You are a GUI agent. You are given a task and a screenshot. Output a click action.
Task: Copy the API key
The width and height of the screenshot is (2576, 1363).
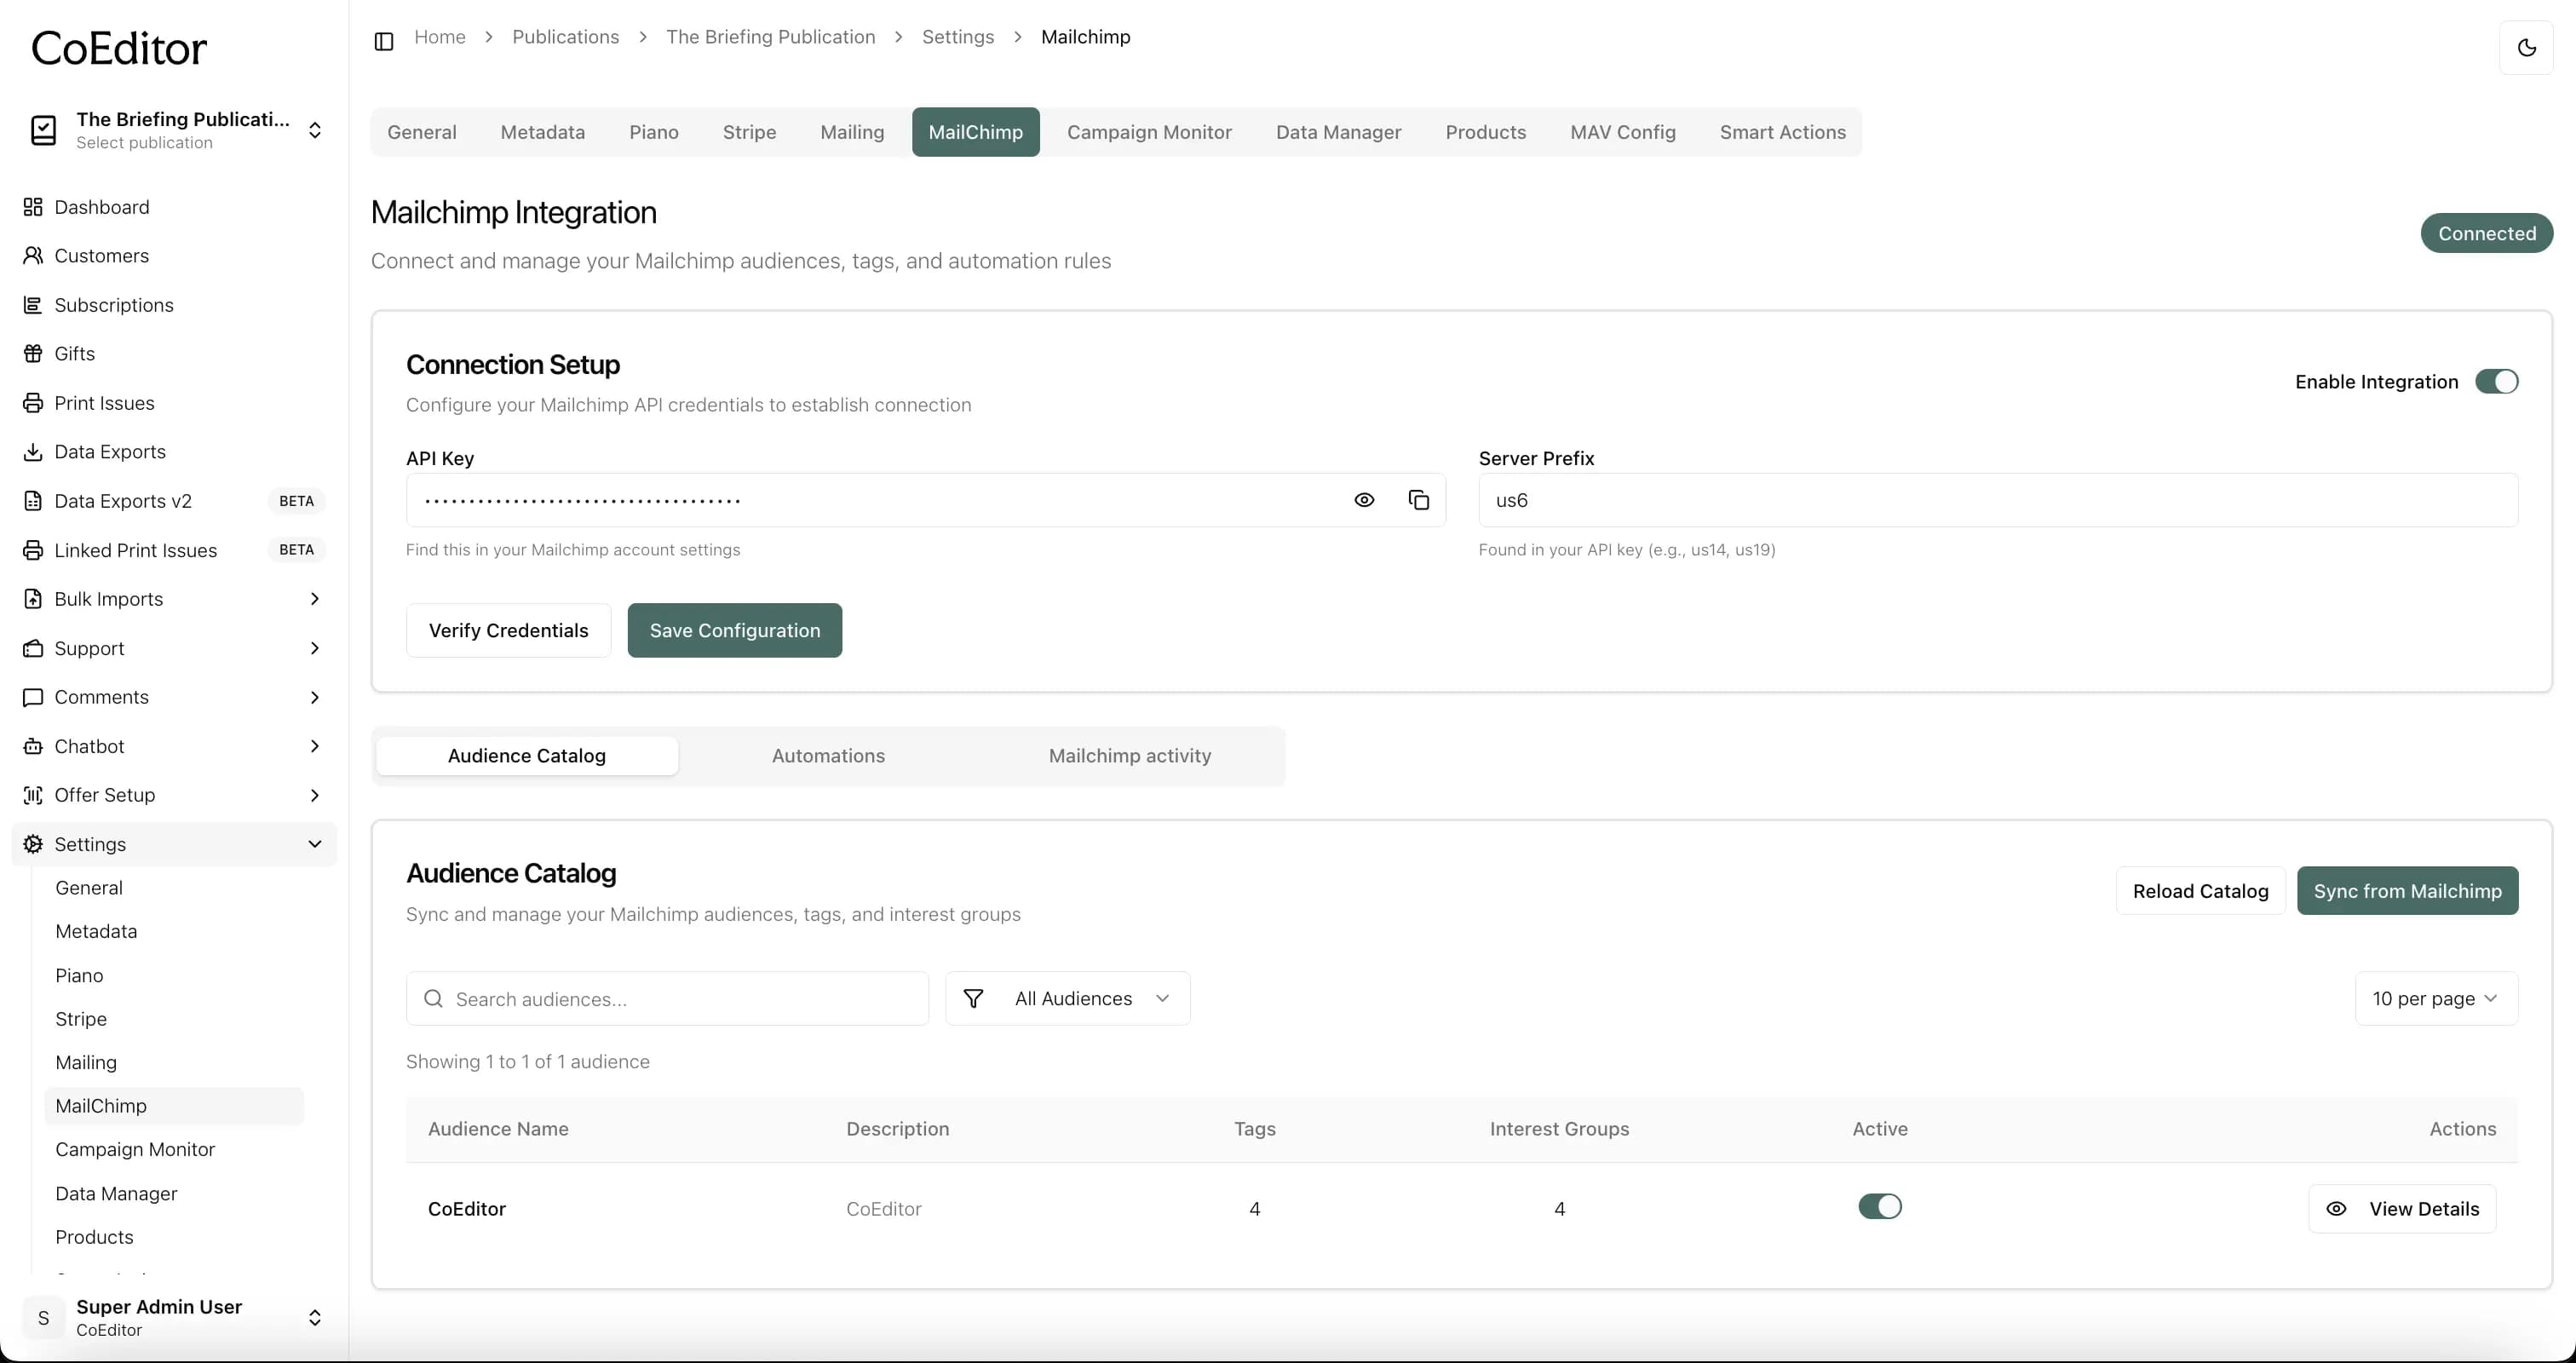(1418, 500)
